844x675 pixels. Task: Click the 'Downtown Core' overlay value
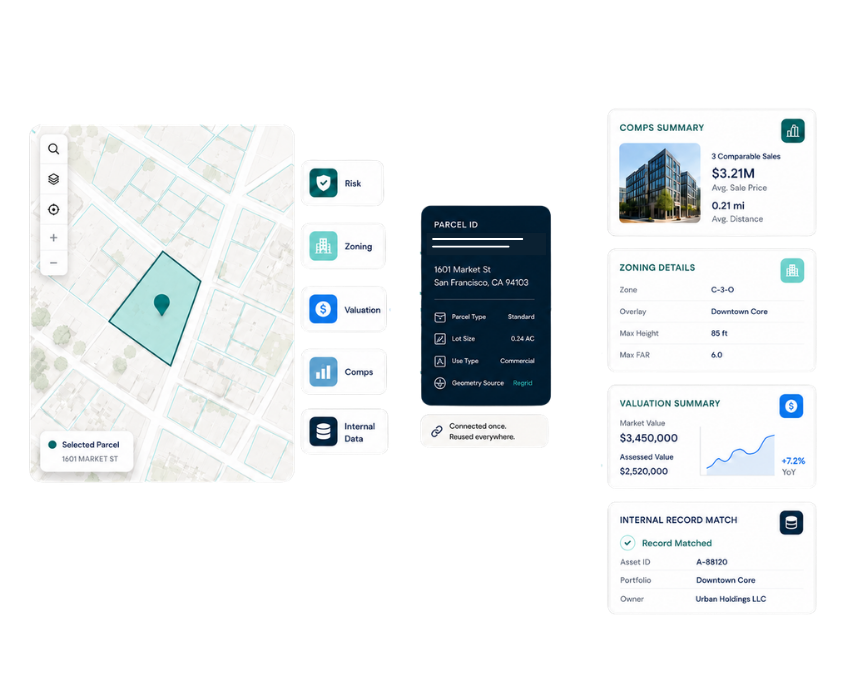click(x=739, y=312)
